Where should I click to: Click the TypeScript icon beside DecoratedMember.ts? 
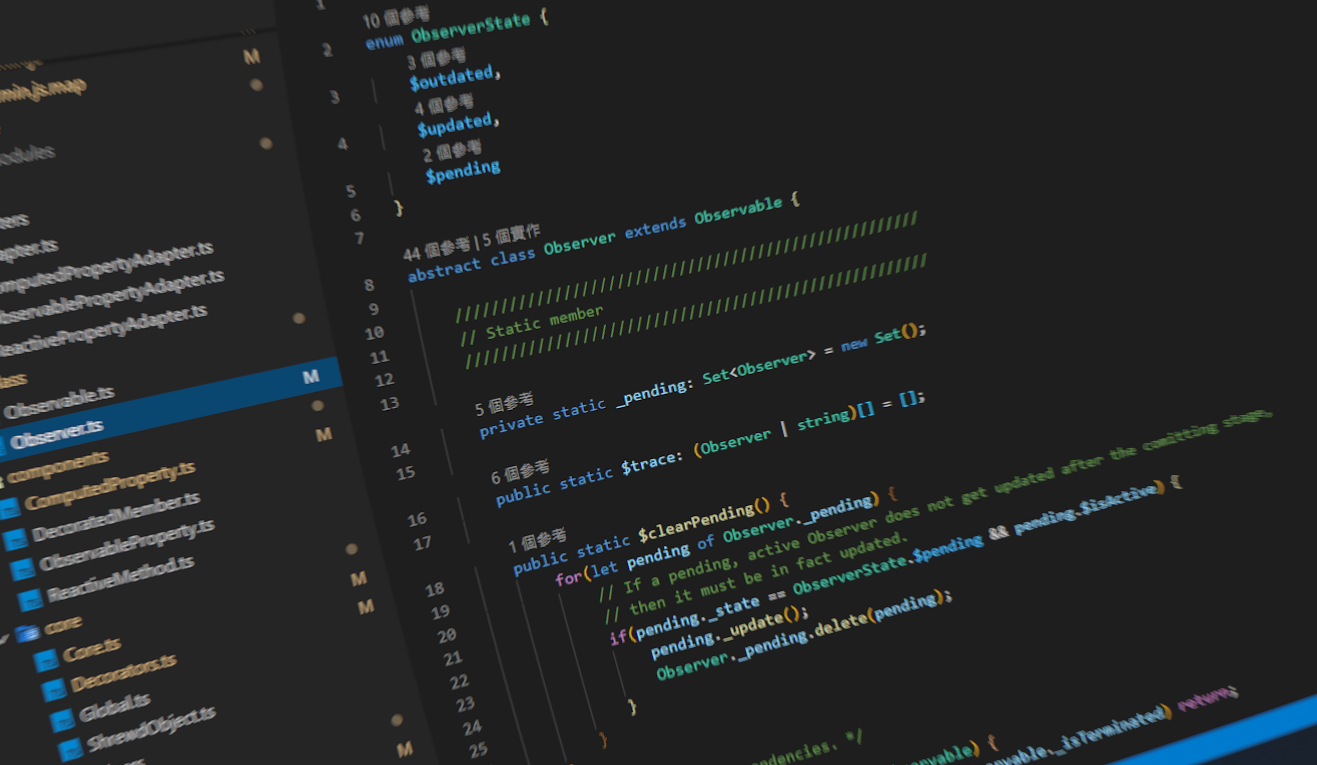[x=15, y=540]
